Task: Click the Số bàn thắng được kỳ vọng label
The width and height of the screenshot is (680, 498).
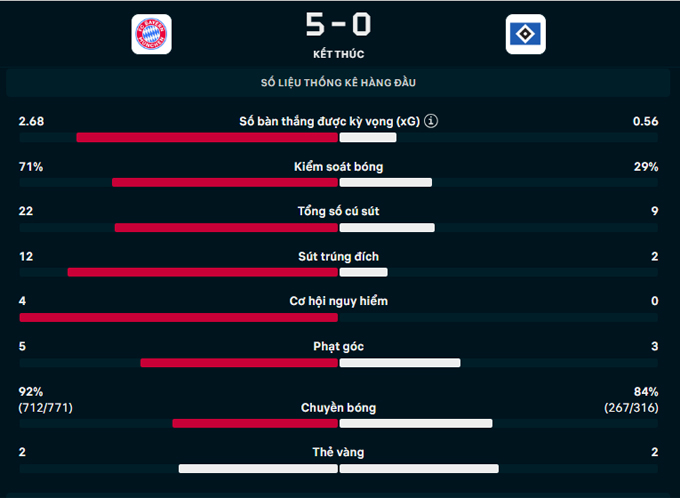Action: [x=329, y=121]
